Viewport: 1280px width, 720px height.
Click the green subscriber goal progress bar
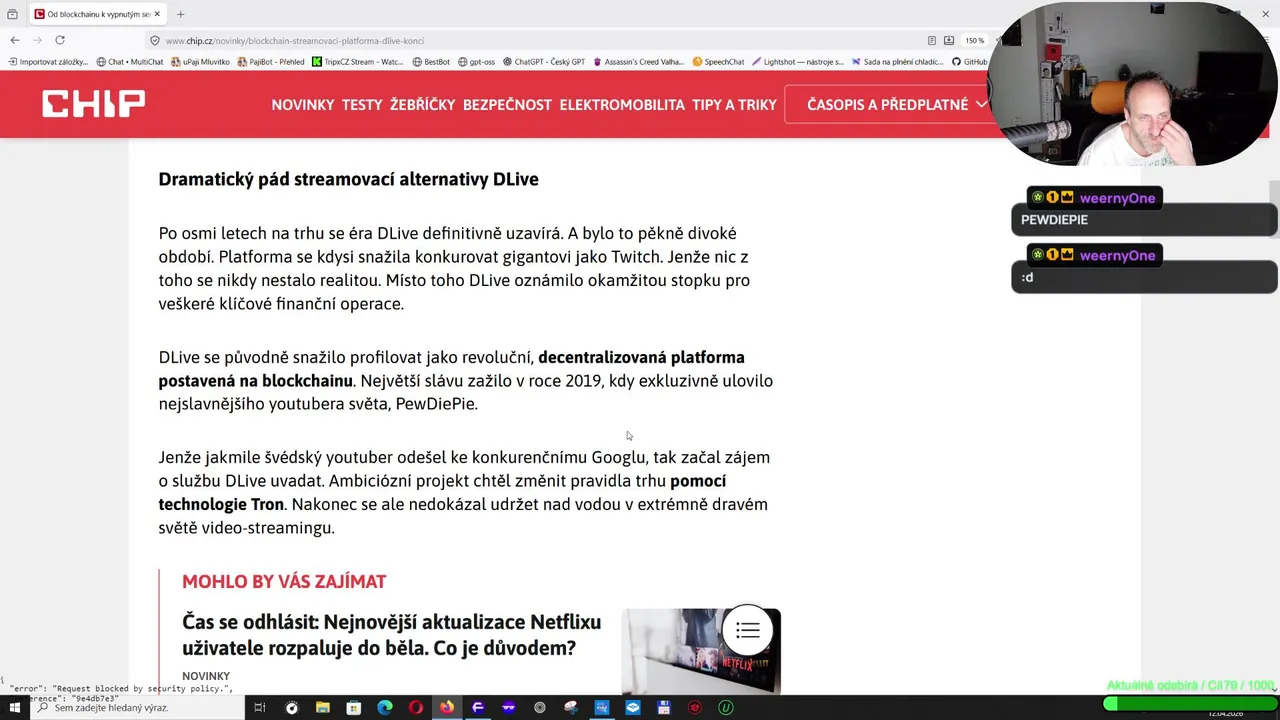coord(1189,704)
